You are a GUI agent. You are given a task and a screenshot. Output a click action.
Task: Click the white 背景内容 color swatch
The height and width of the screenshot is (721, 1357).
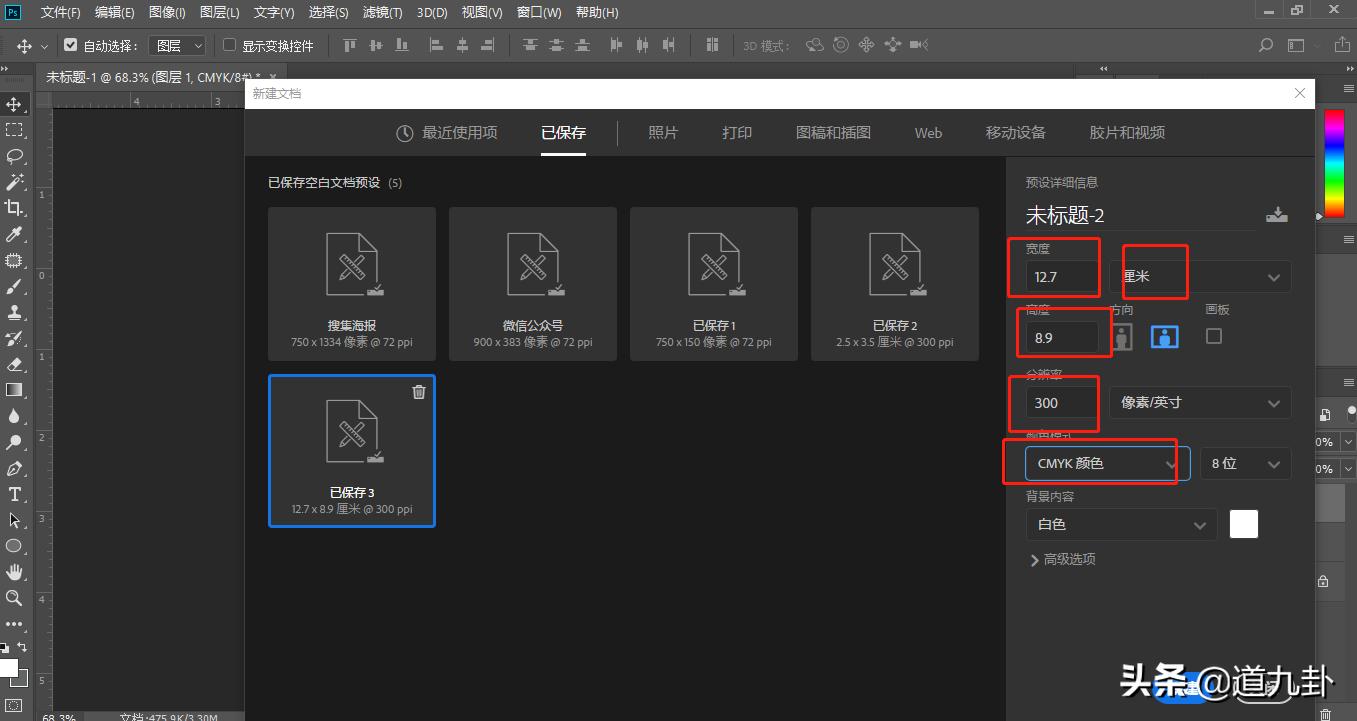click(1243, 523)
